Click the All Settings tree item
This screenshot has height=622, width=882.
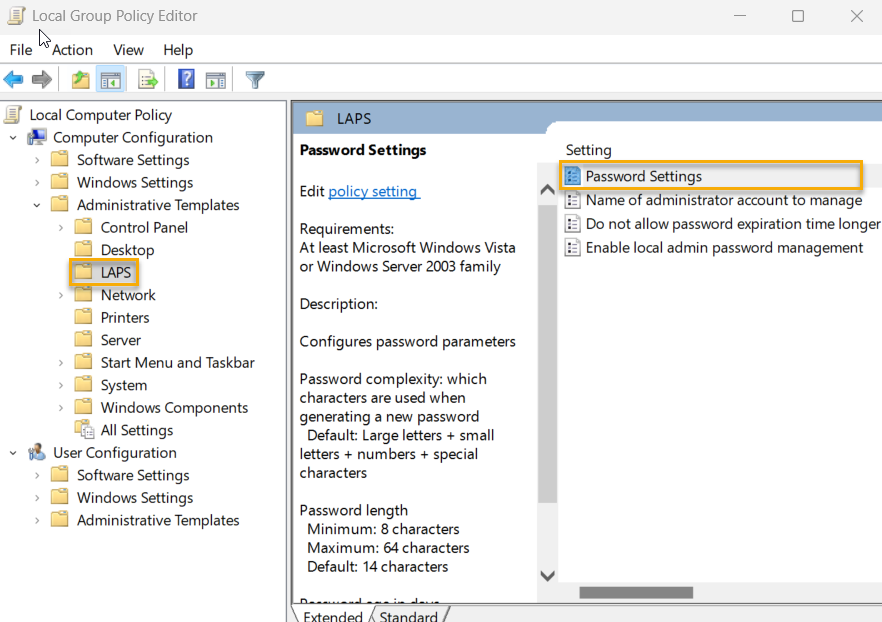coord(137,429)
